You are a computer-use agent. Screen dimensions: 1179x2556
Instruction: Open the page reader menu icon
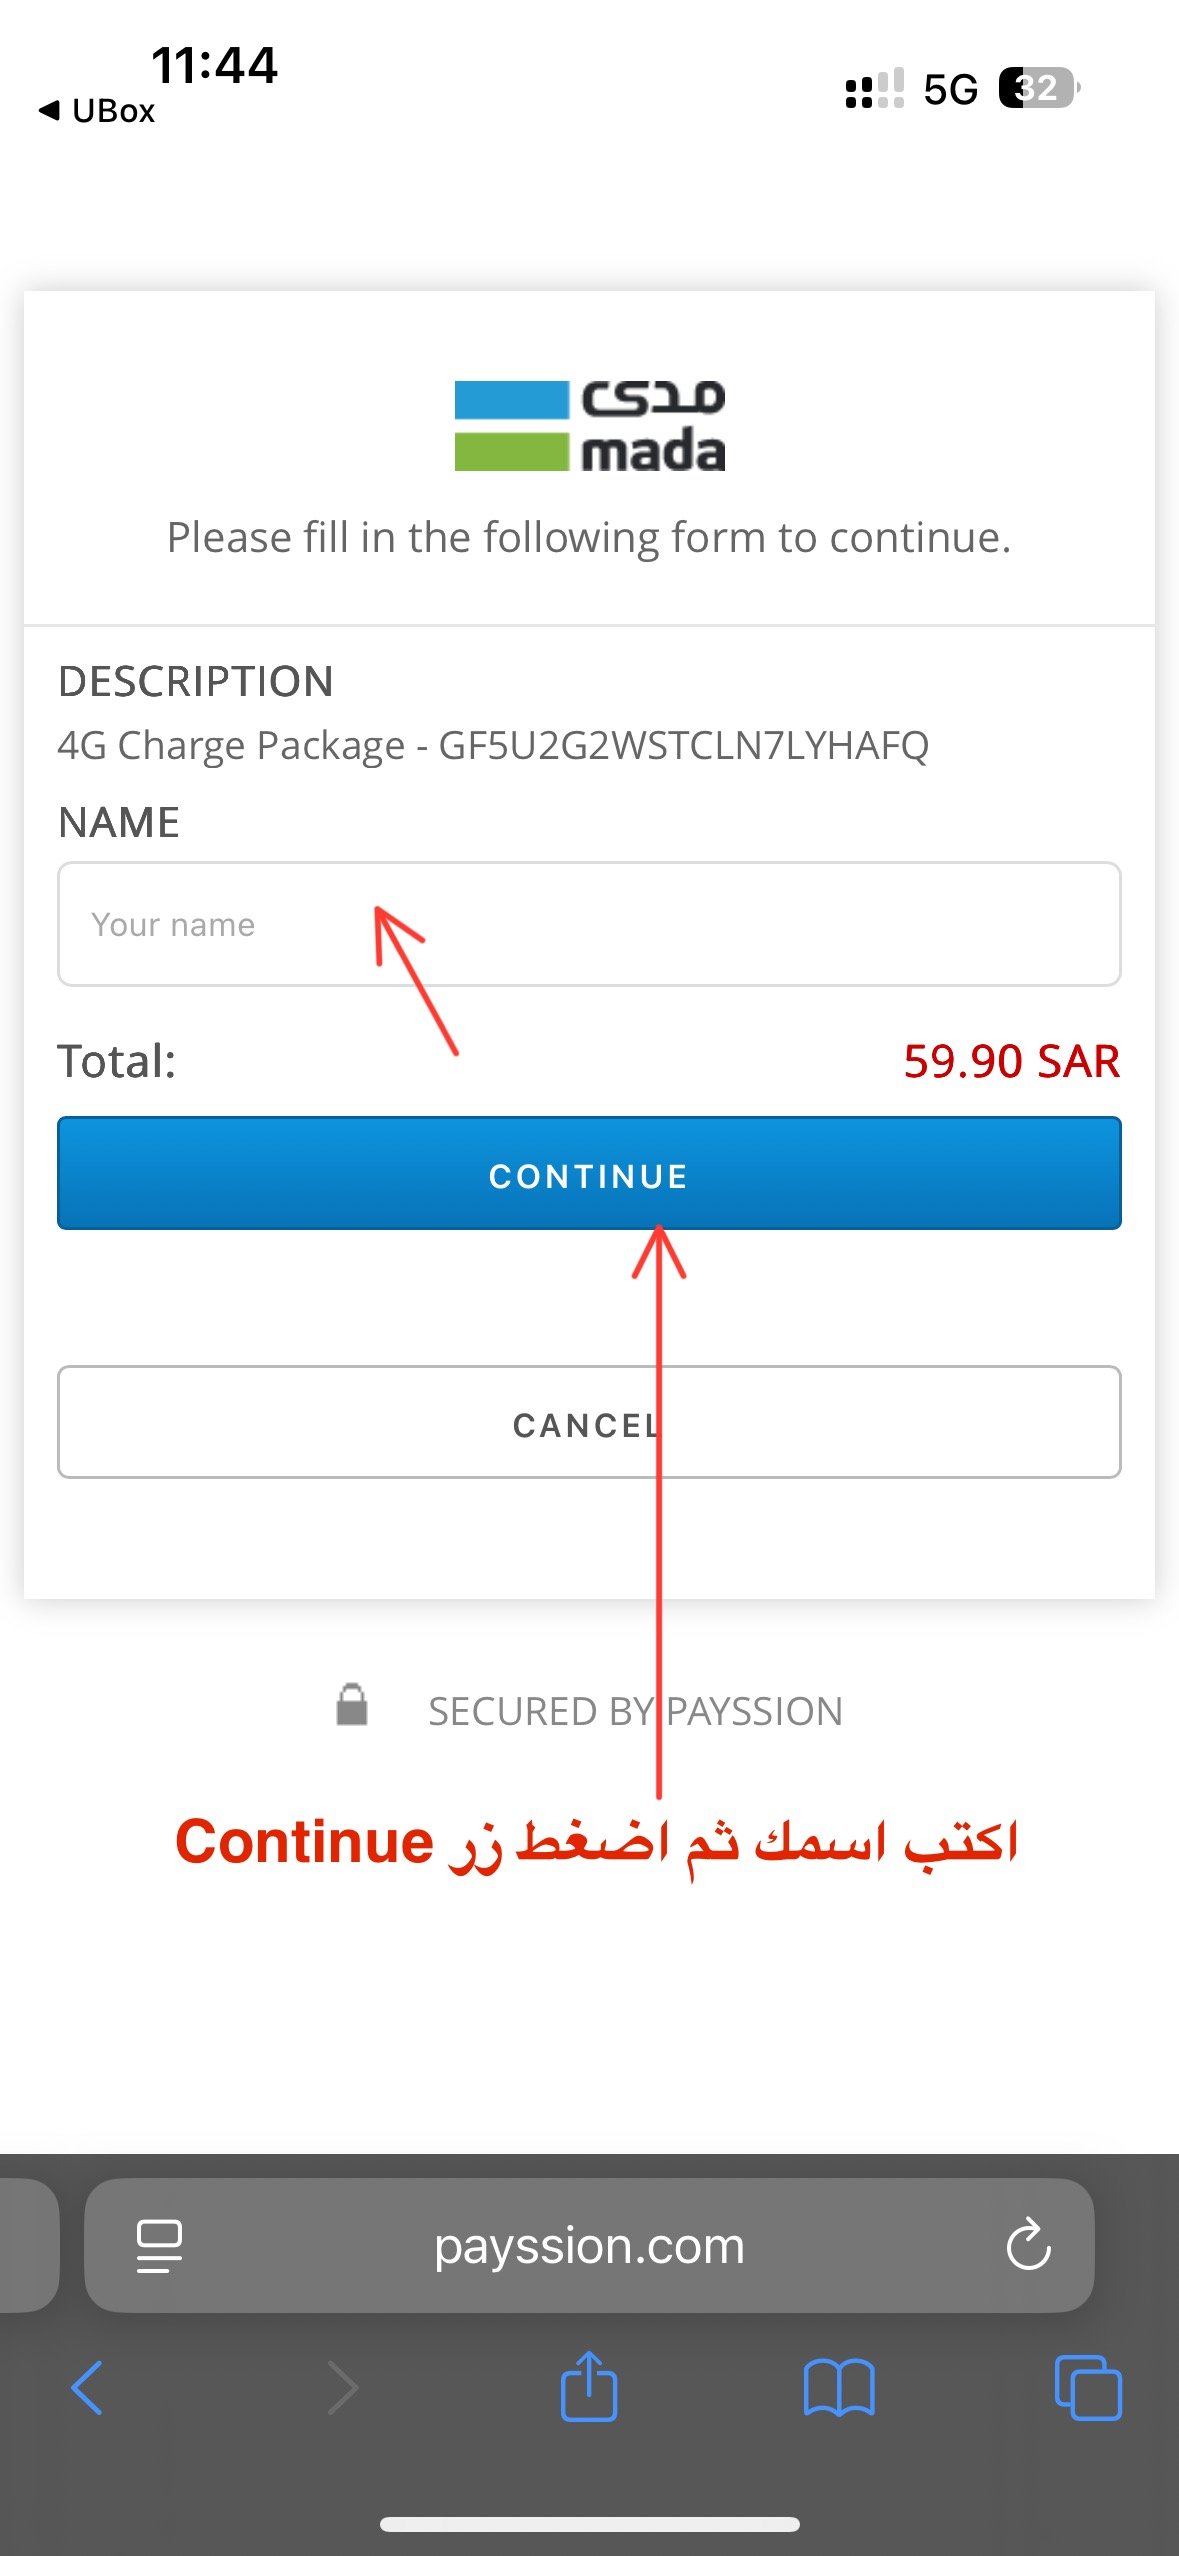click(159, 2245)
